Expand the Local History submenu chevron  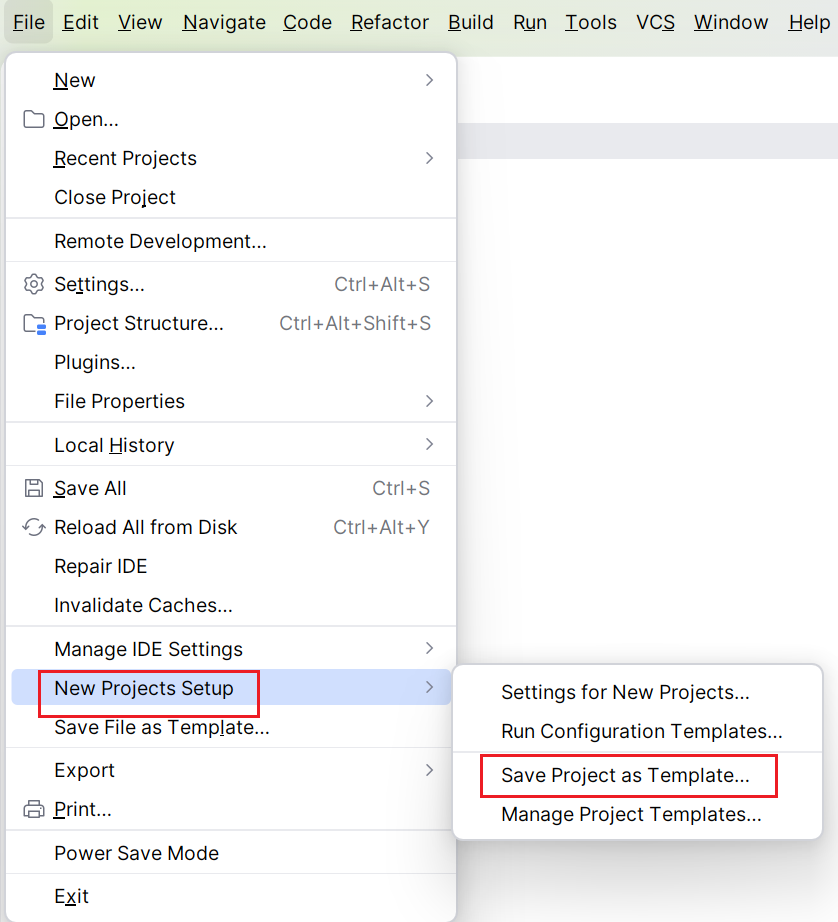click(429, 445)
